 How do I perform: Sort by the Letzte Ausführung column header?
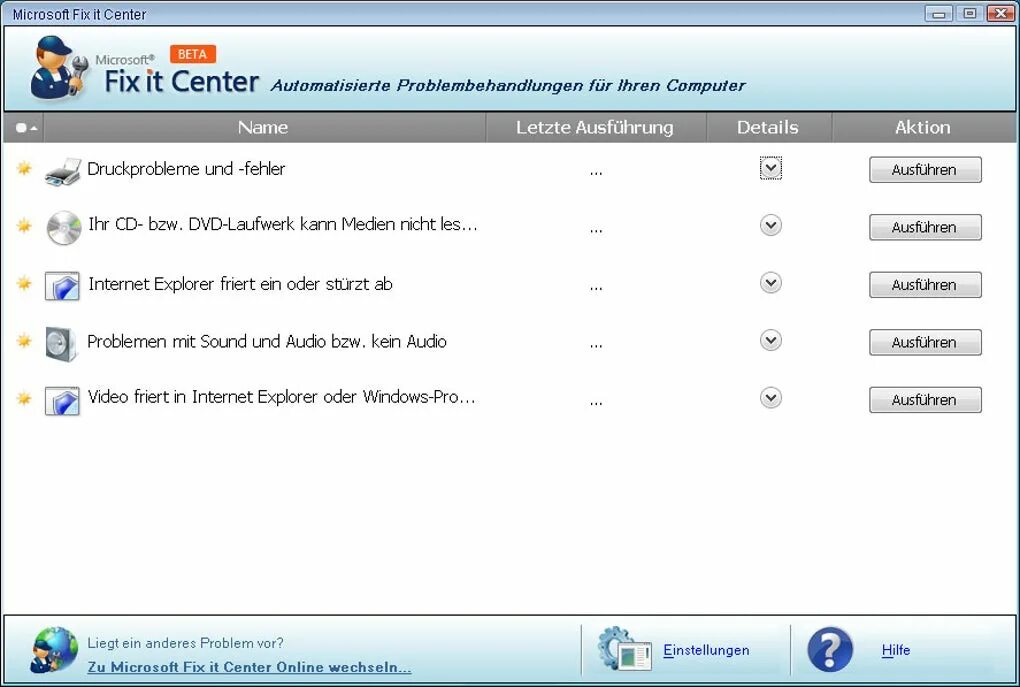point(595,128)
